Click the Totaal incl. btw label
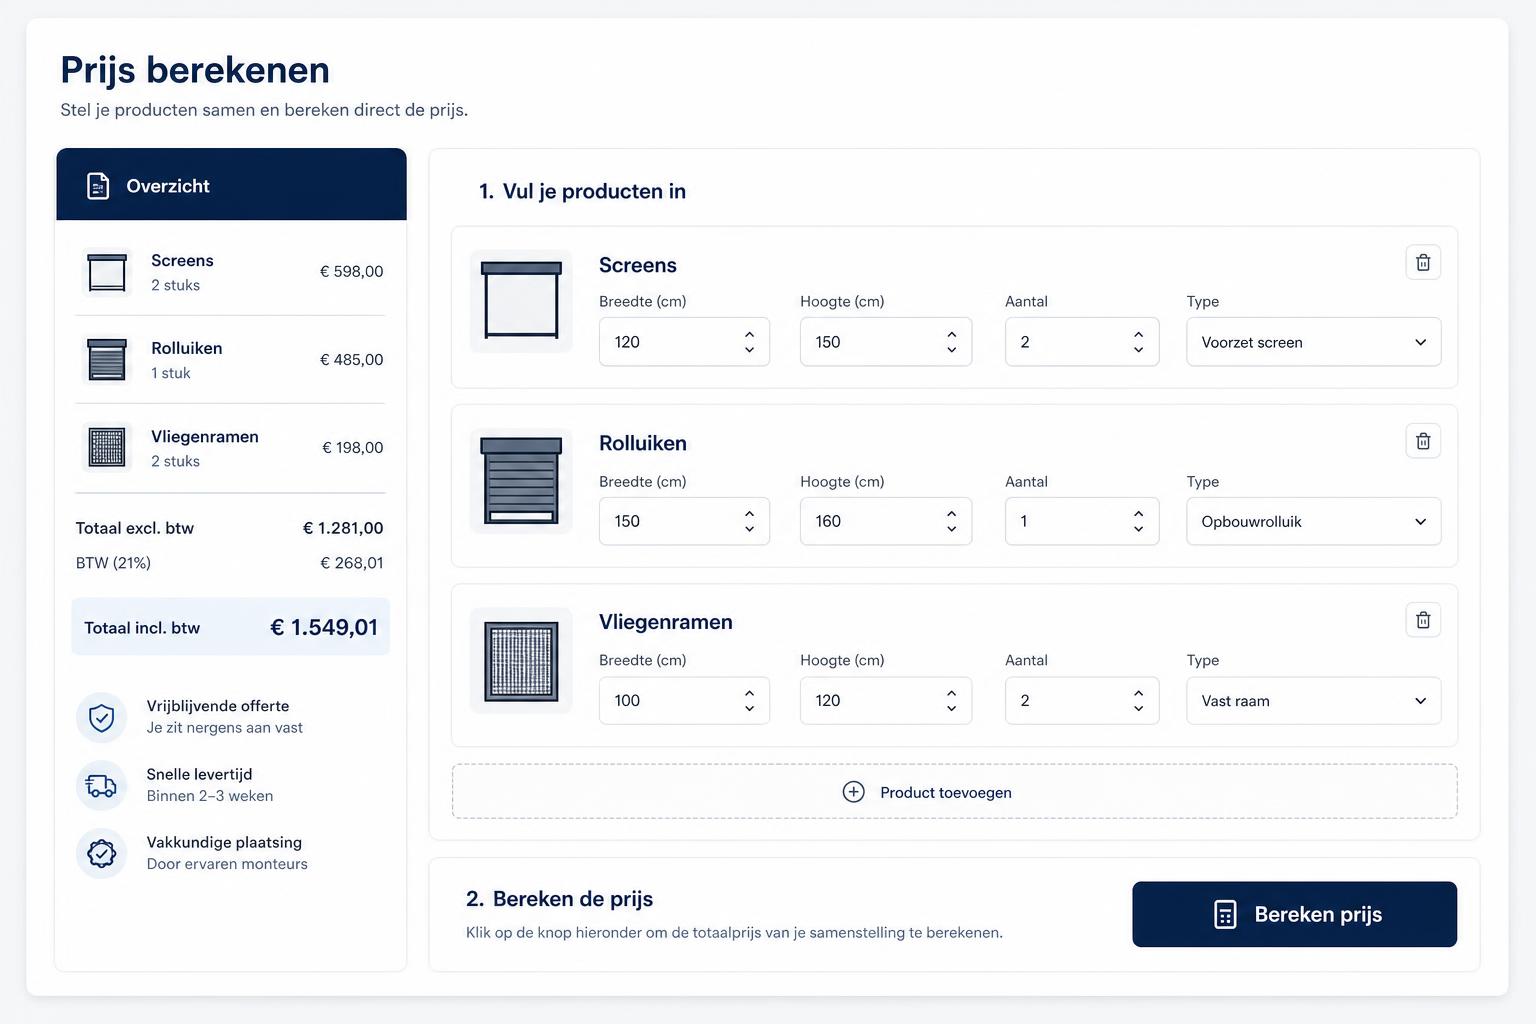 tap(142, 628)
